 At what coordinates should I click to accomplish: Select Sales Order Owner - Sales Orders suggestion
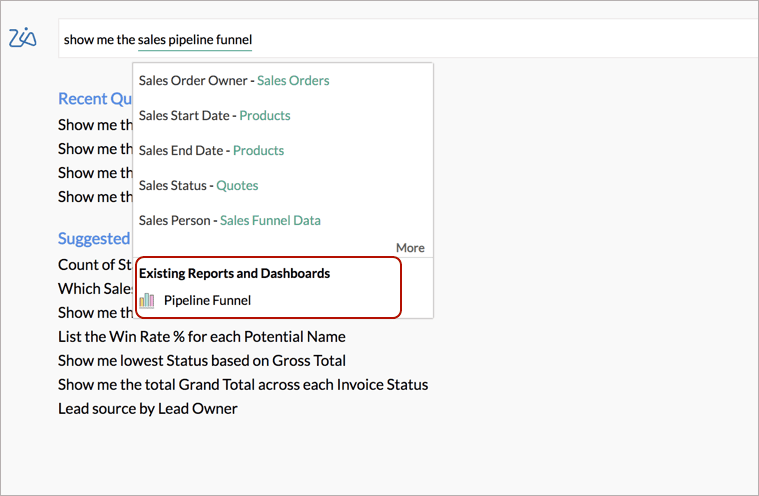pos(234,81)
